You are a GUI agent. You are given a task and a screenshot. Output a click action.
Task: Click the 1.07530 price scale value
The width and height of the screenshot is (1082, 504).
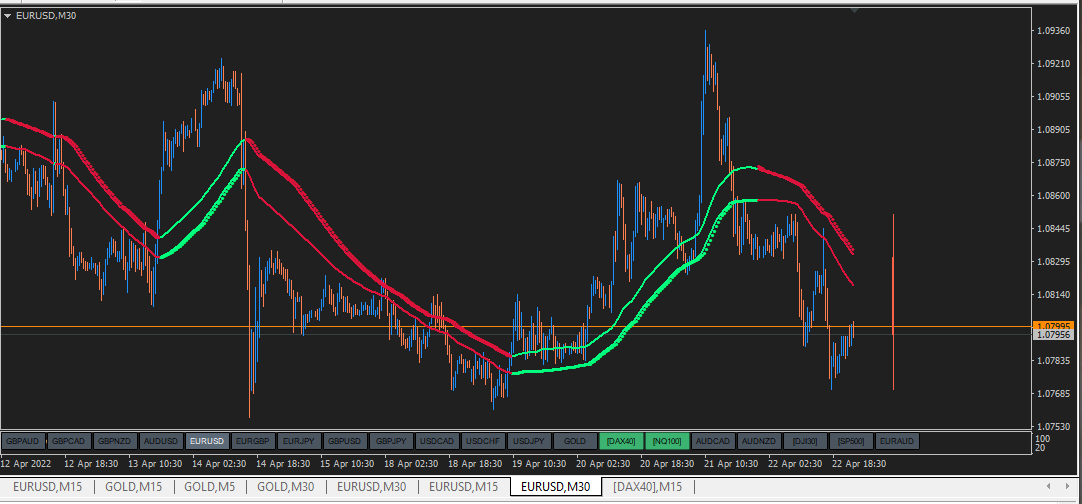pyautogui.click(x=1053, y=426)
